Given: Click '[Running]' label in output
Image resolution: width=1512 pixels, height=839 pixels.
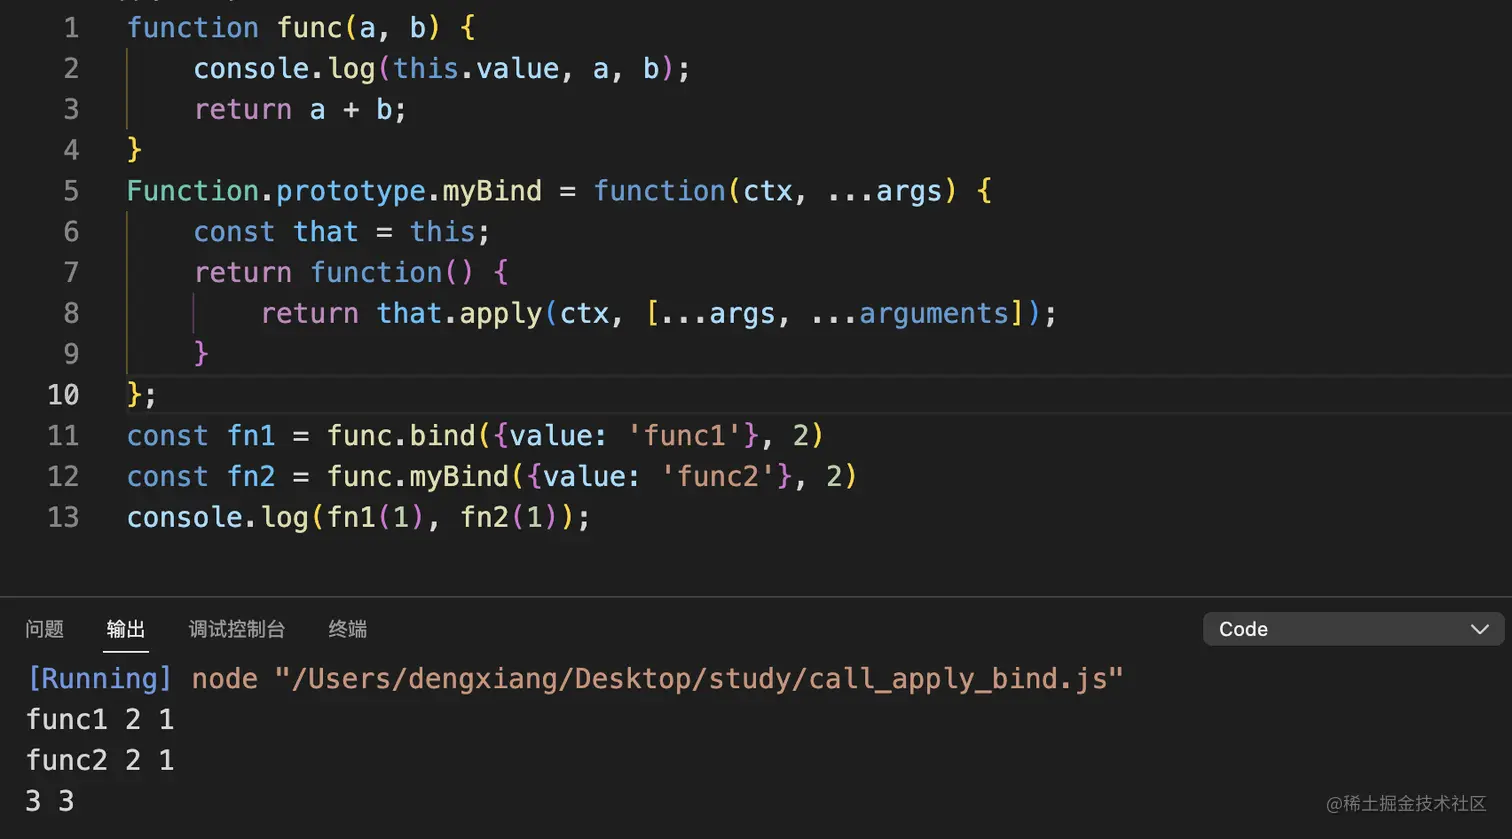Looking at the screenshot, I should click(x=100, y=679).
